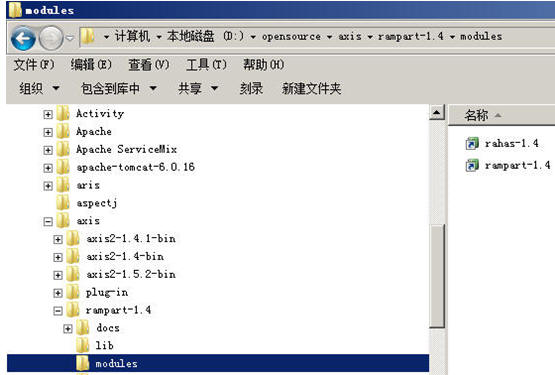Select the Apache folder icon
This screenshot has height=375, width=555.
(x=63, y=131)
